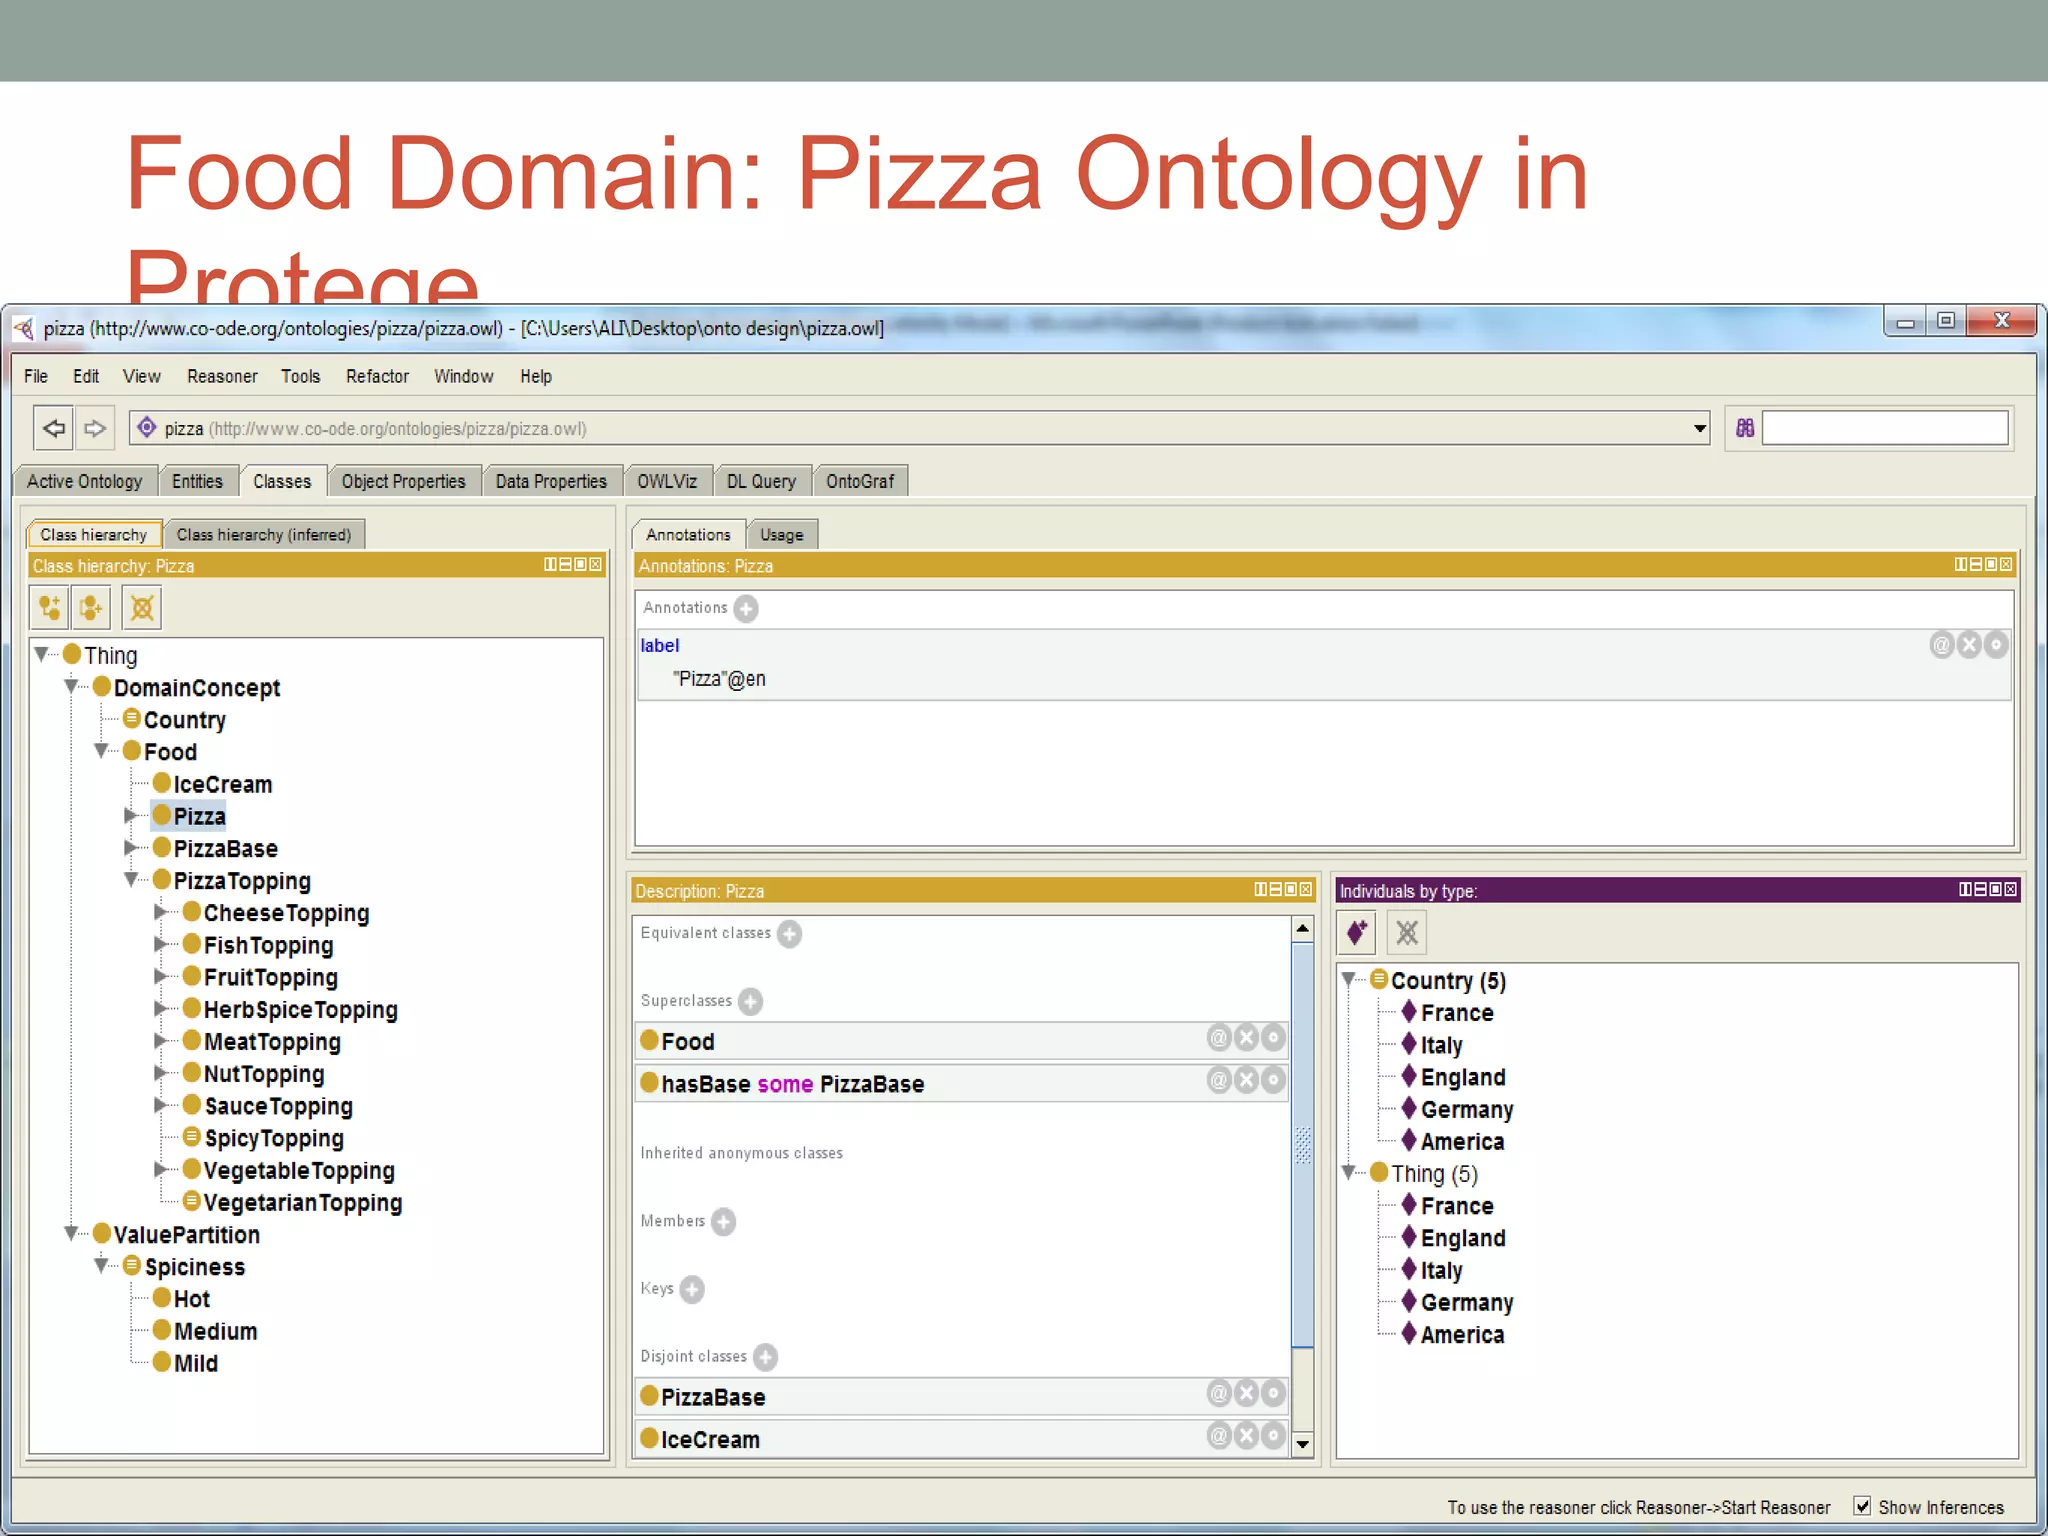Close Description: Pizza panel corner X icon

[1306, 889]
